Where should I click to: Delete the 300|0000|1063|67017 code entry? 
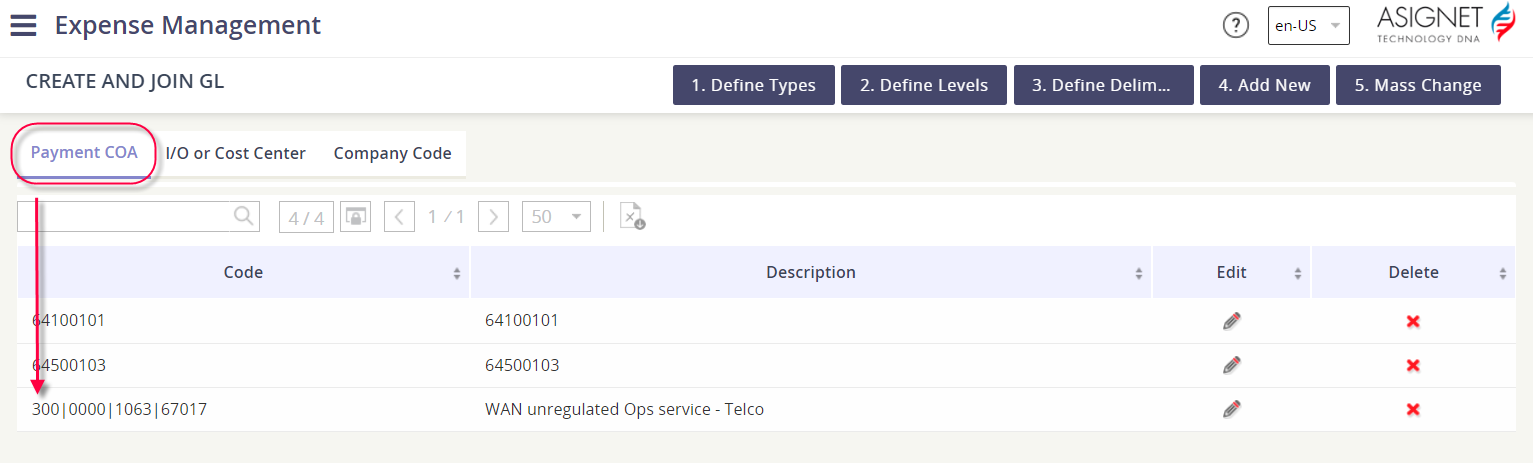point(1413,410)
